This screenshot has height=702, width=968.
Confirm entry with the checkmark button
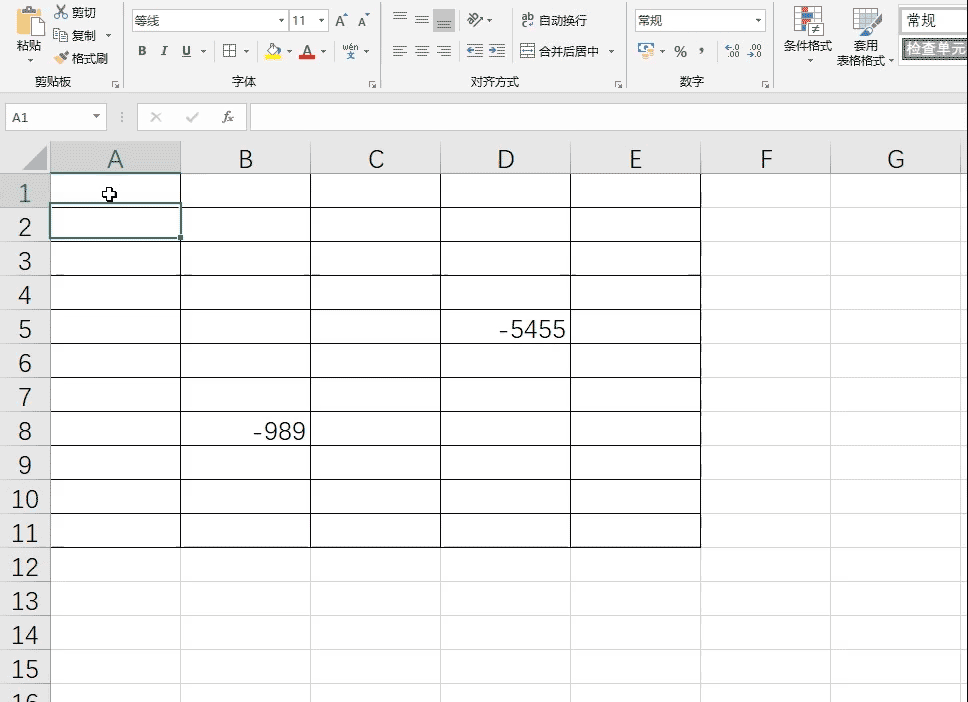pos(192,117)
